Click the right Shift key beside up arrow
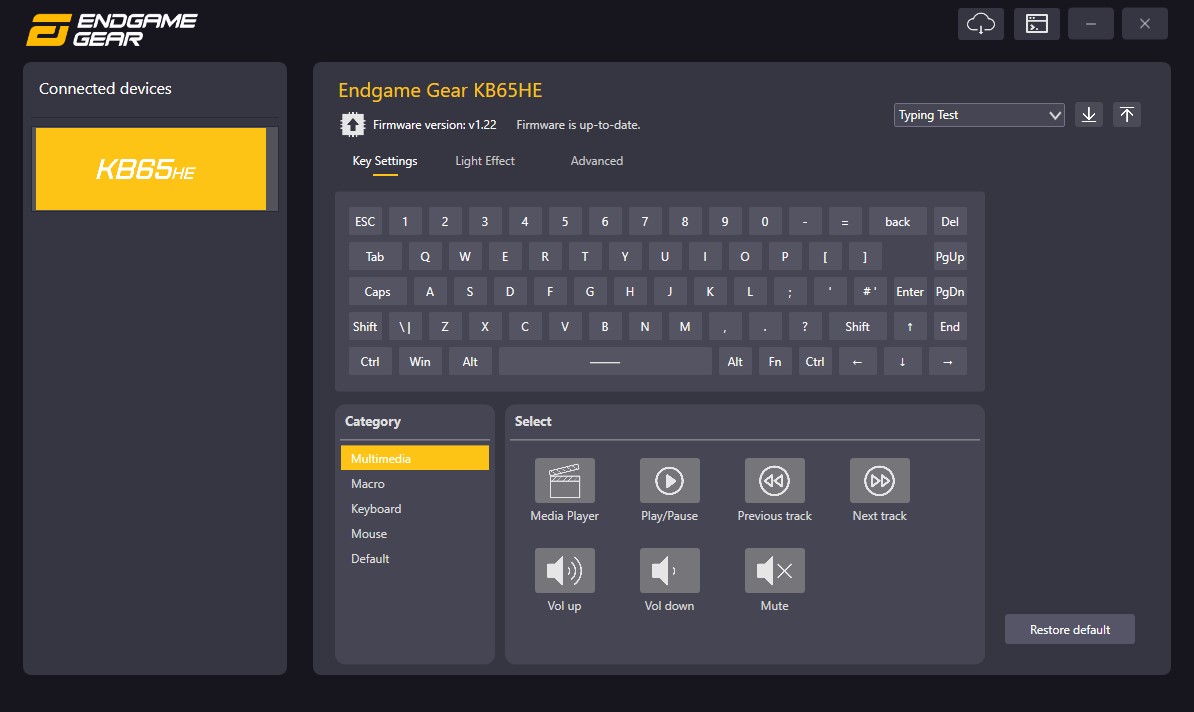1194x712 pixels. tap(857, 327)
